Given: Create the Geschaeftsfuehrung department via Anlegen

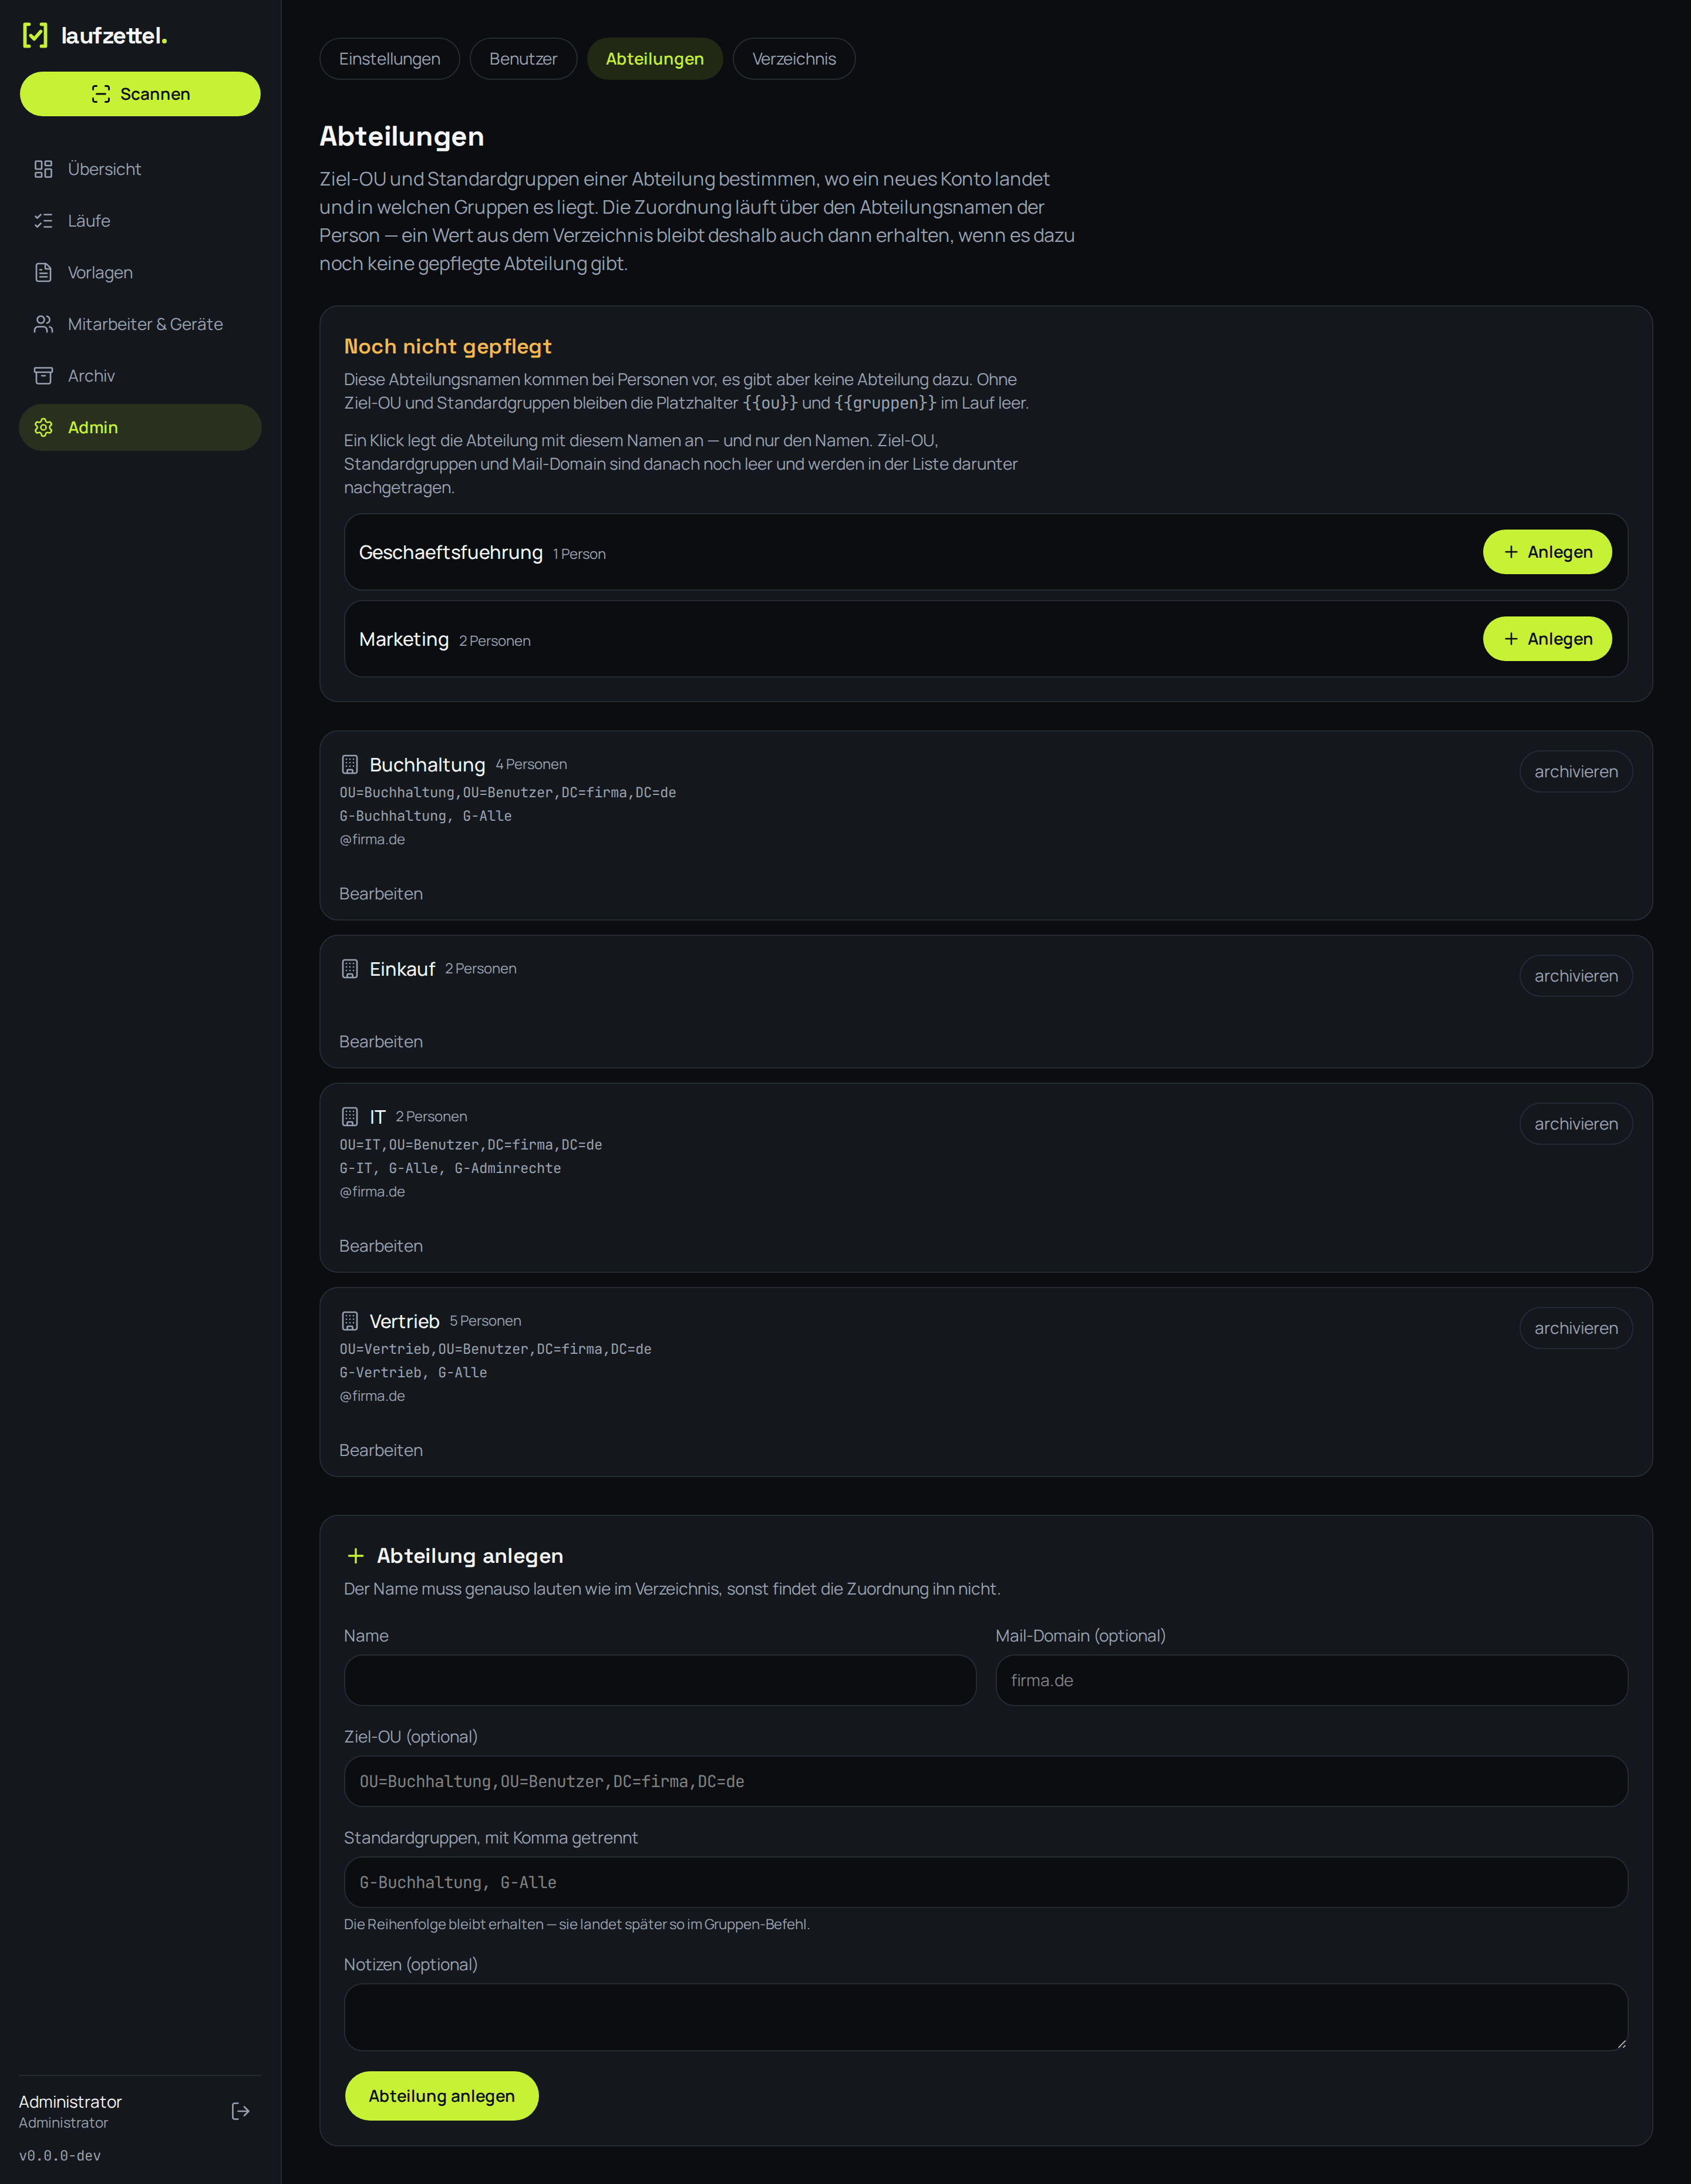Looking at the screenshot, I should point(1547,552).
